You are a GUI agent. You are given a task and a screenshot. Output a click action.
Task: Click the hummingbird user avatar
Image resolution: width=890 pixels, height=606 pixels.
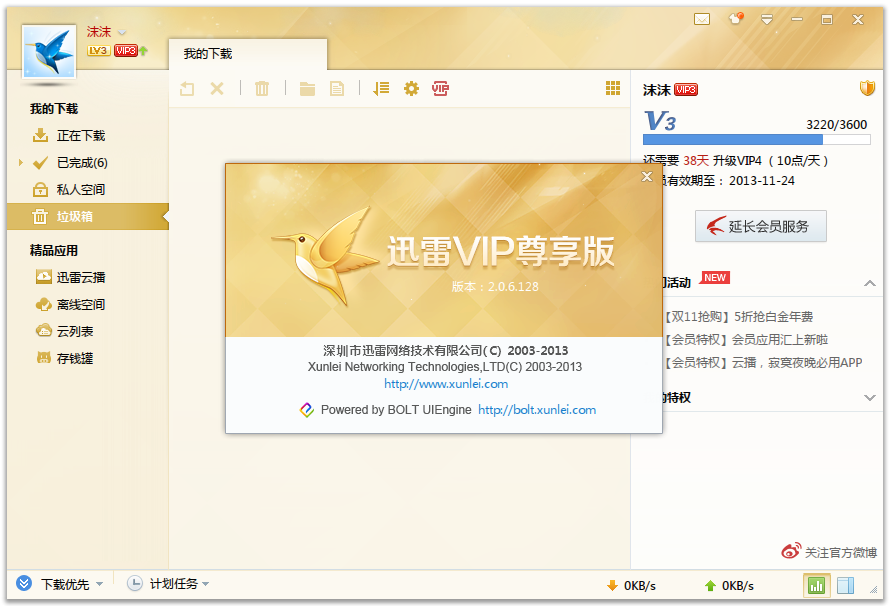(x=49, y=51)
